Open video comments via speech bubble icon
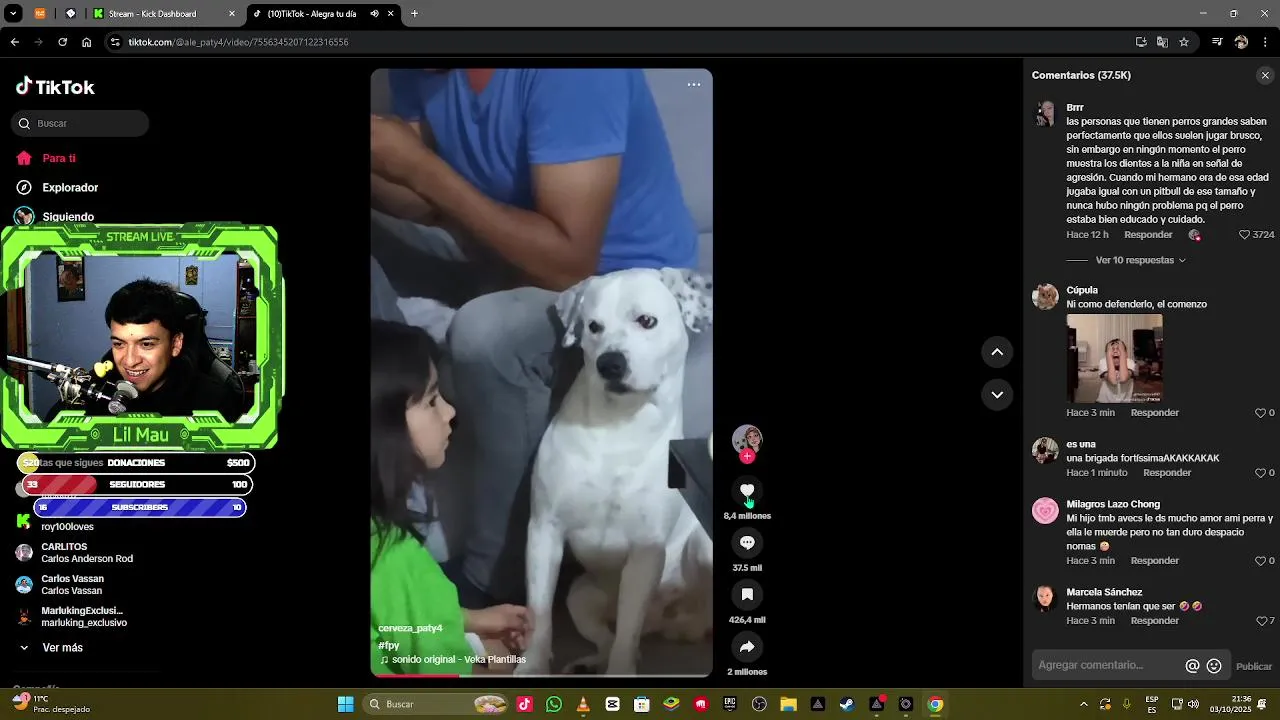 coord(747,543)
